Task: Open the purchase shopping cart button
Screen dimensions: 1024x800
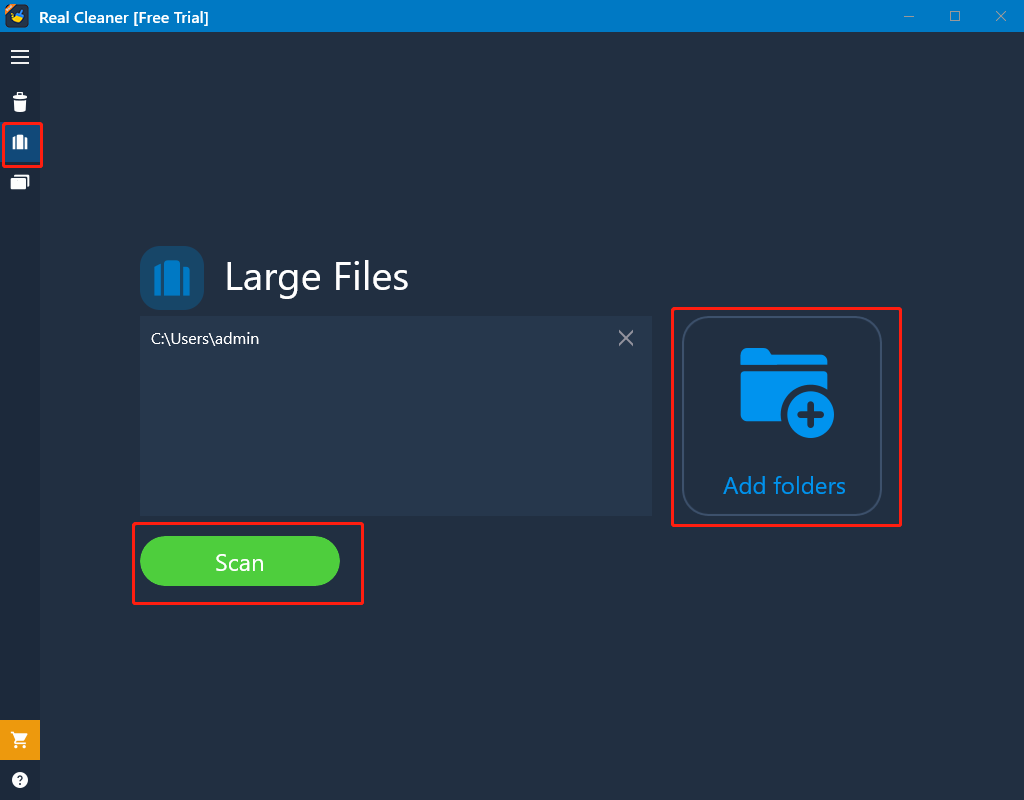Action: point(20,740)
